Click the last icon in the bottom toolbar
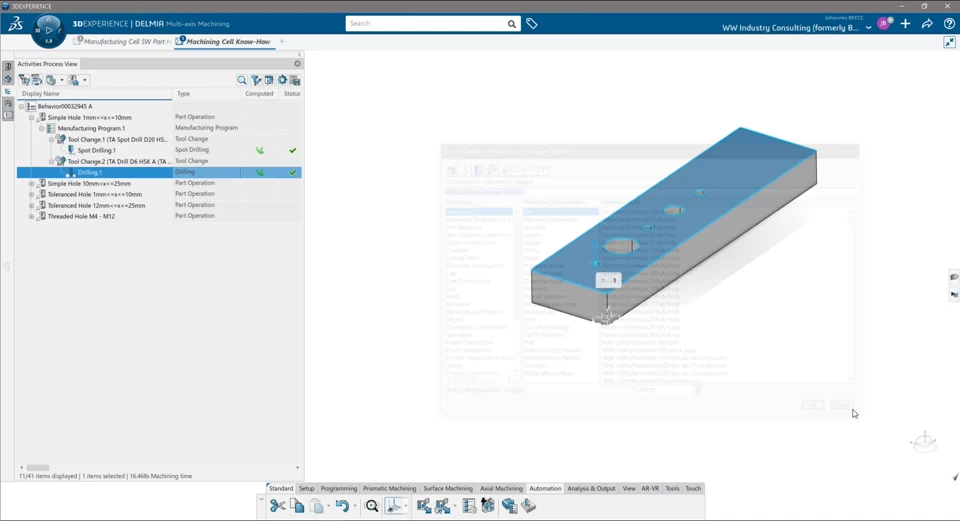960x521 pixels. pos(528,506)
